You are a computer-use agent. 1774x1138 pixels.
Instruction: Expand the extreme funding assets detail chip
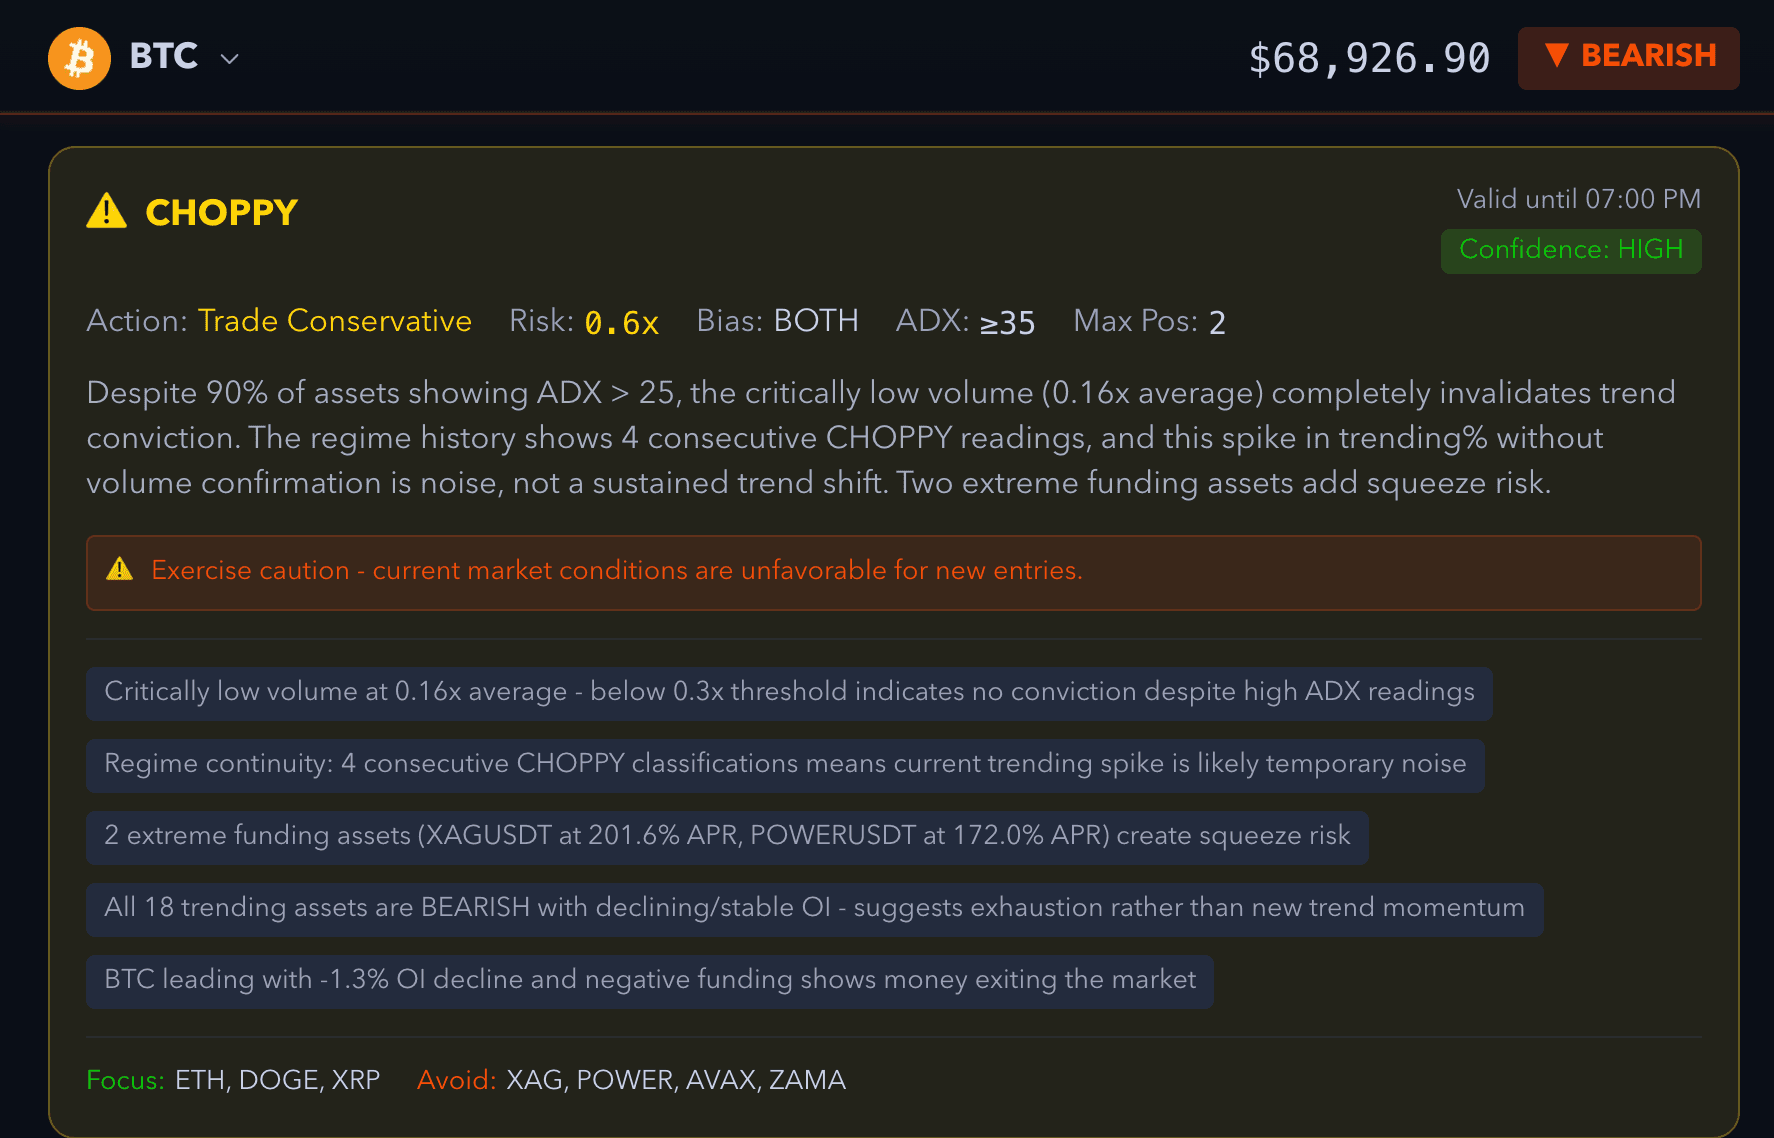click(727, 837)
